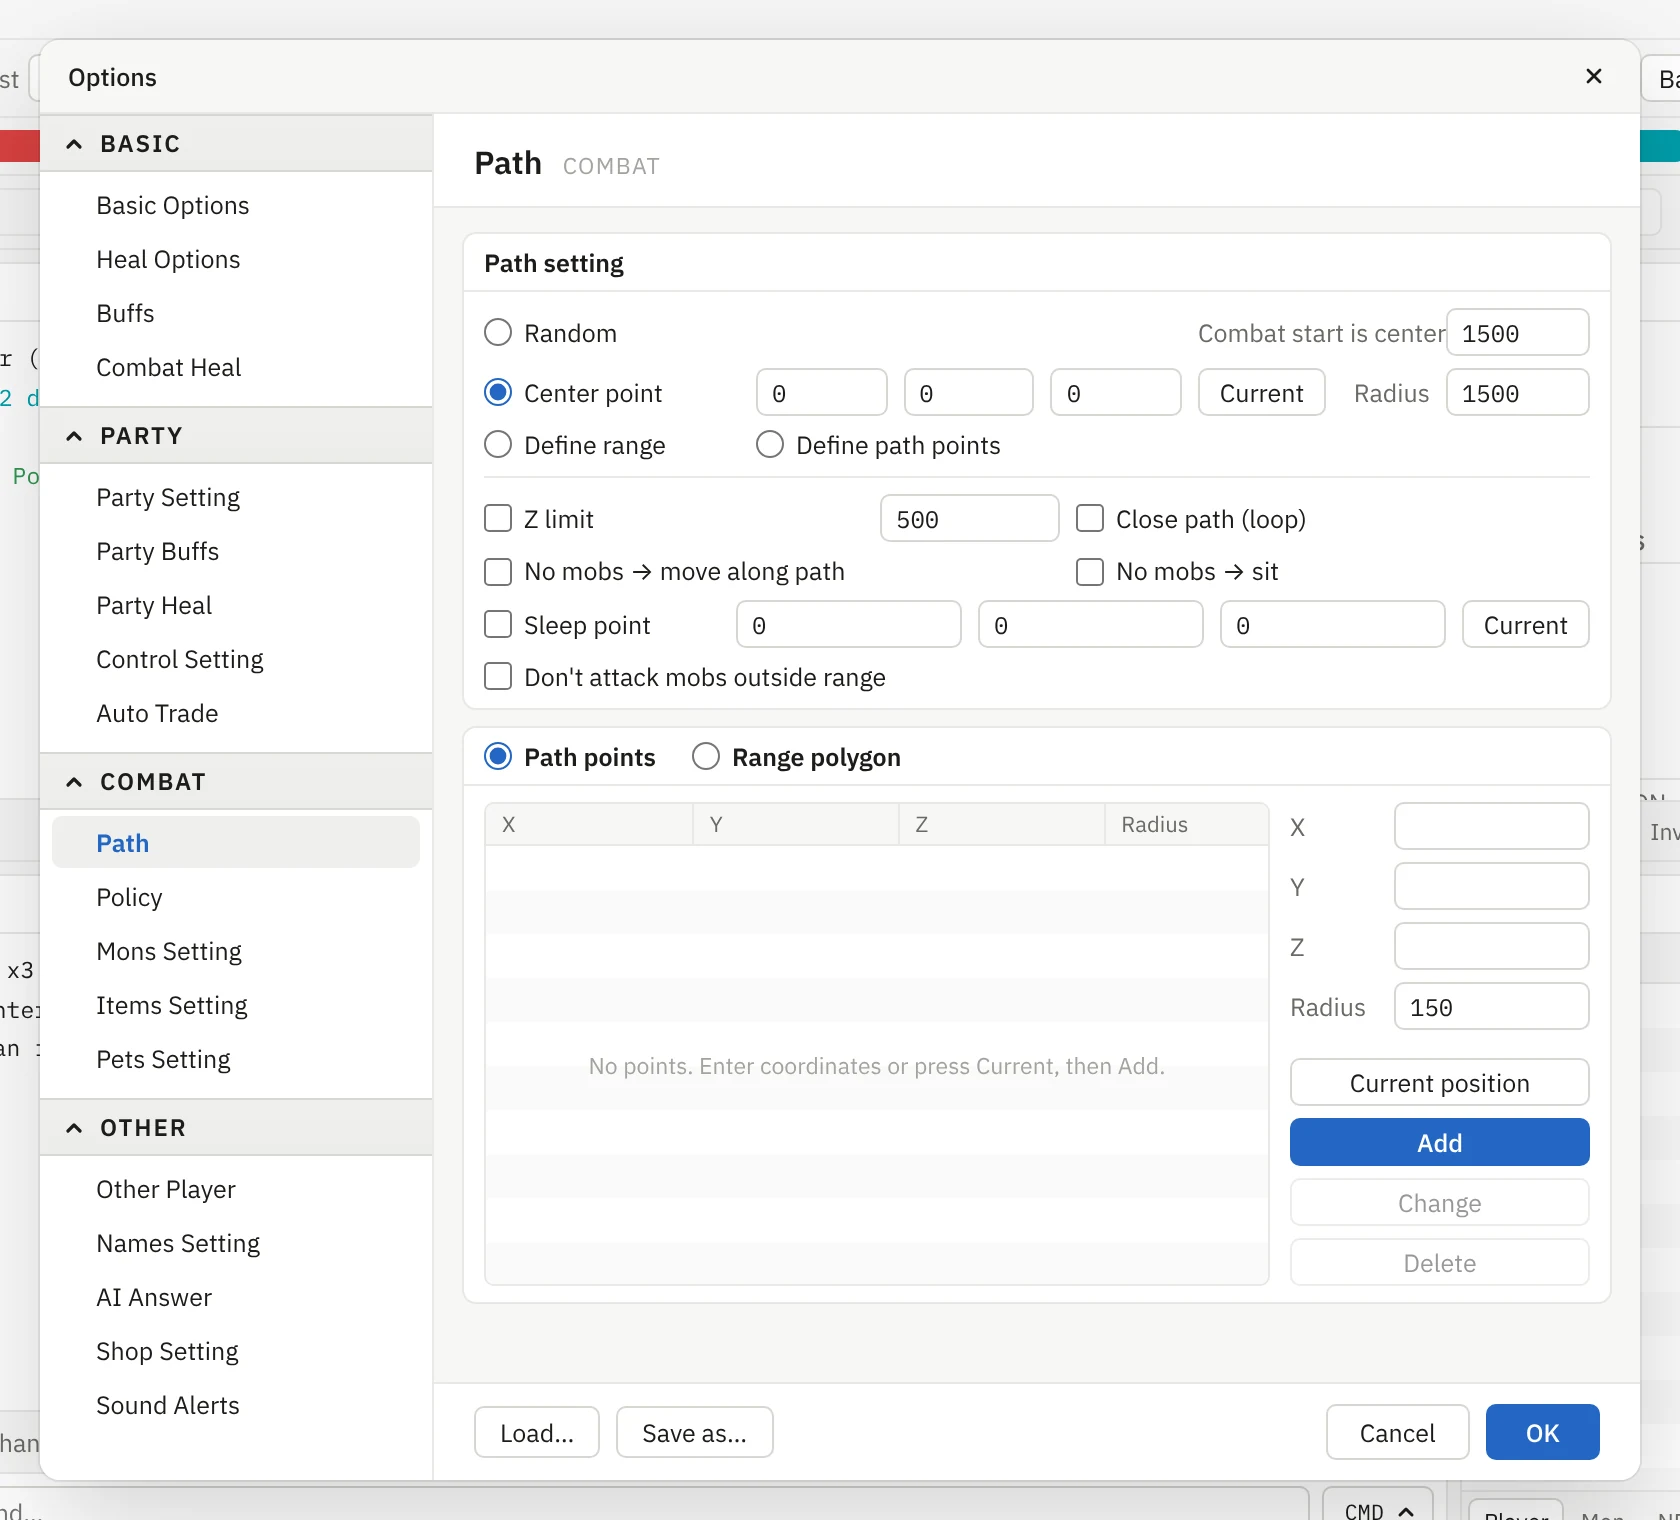Click the Save as... button

pos(695,1433)
